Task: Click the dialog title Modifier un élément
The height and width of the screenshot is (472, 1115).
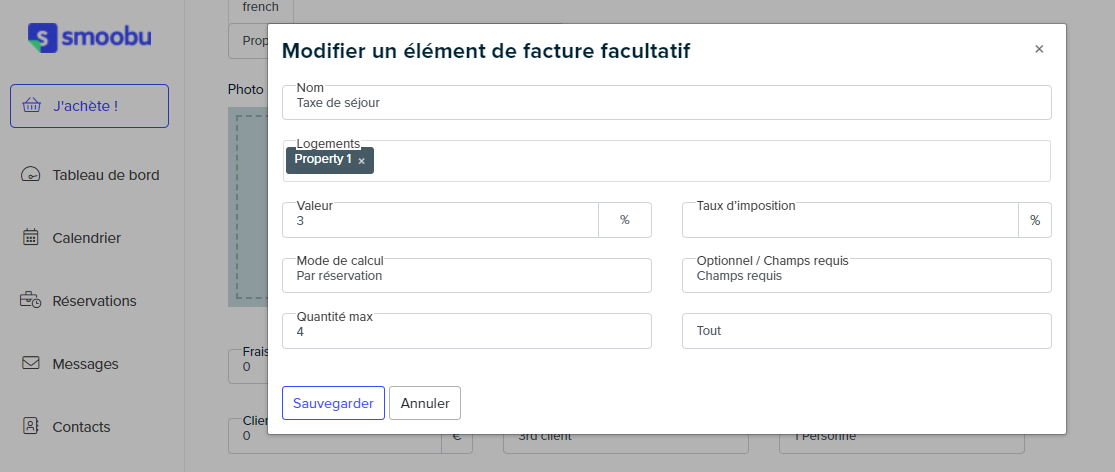Action: point(486,50)
